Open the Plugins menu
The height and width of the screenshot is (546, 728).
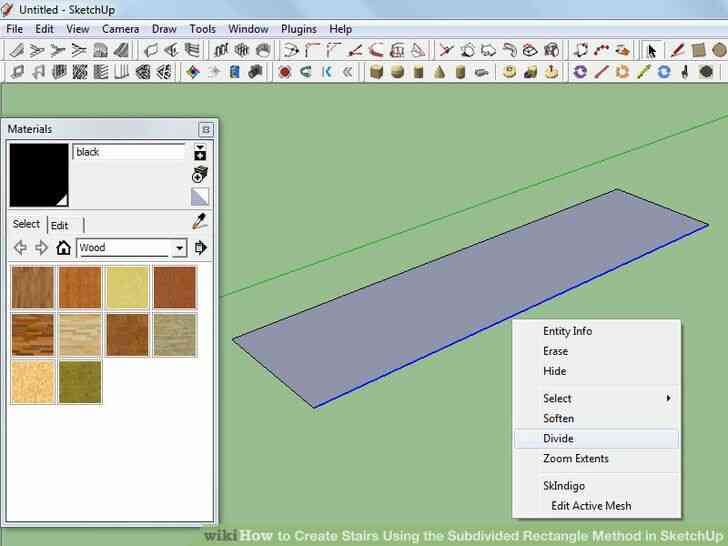(299, 29)
